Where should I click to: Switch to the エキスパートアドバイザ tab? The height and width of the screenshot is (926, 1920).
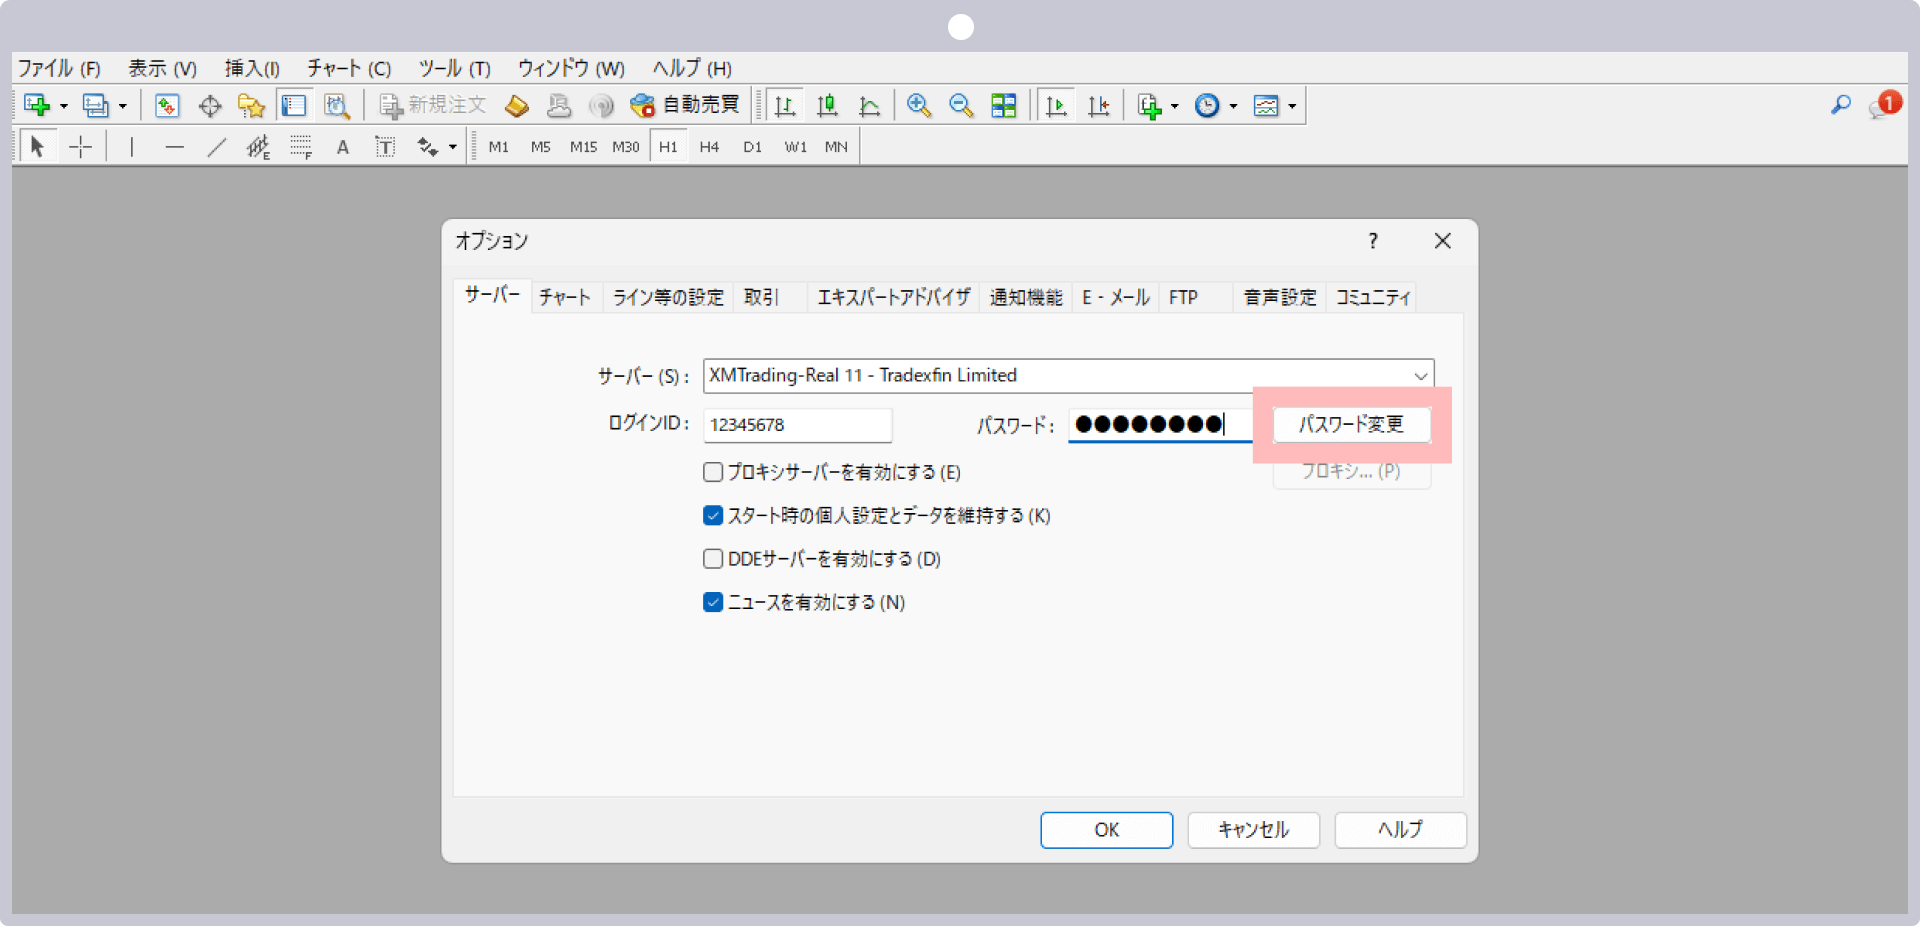pos(894,297)
